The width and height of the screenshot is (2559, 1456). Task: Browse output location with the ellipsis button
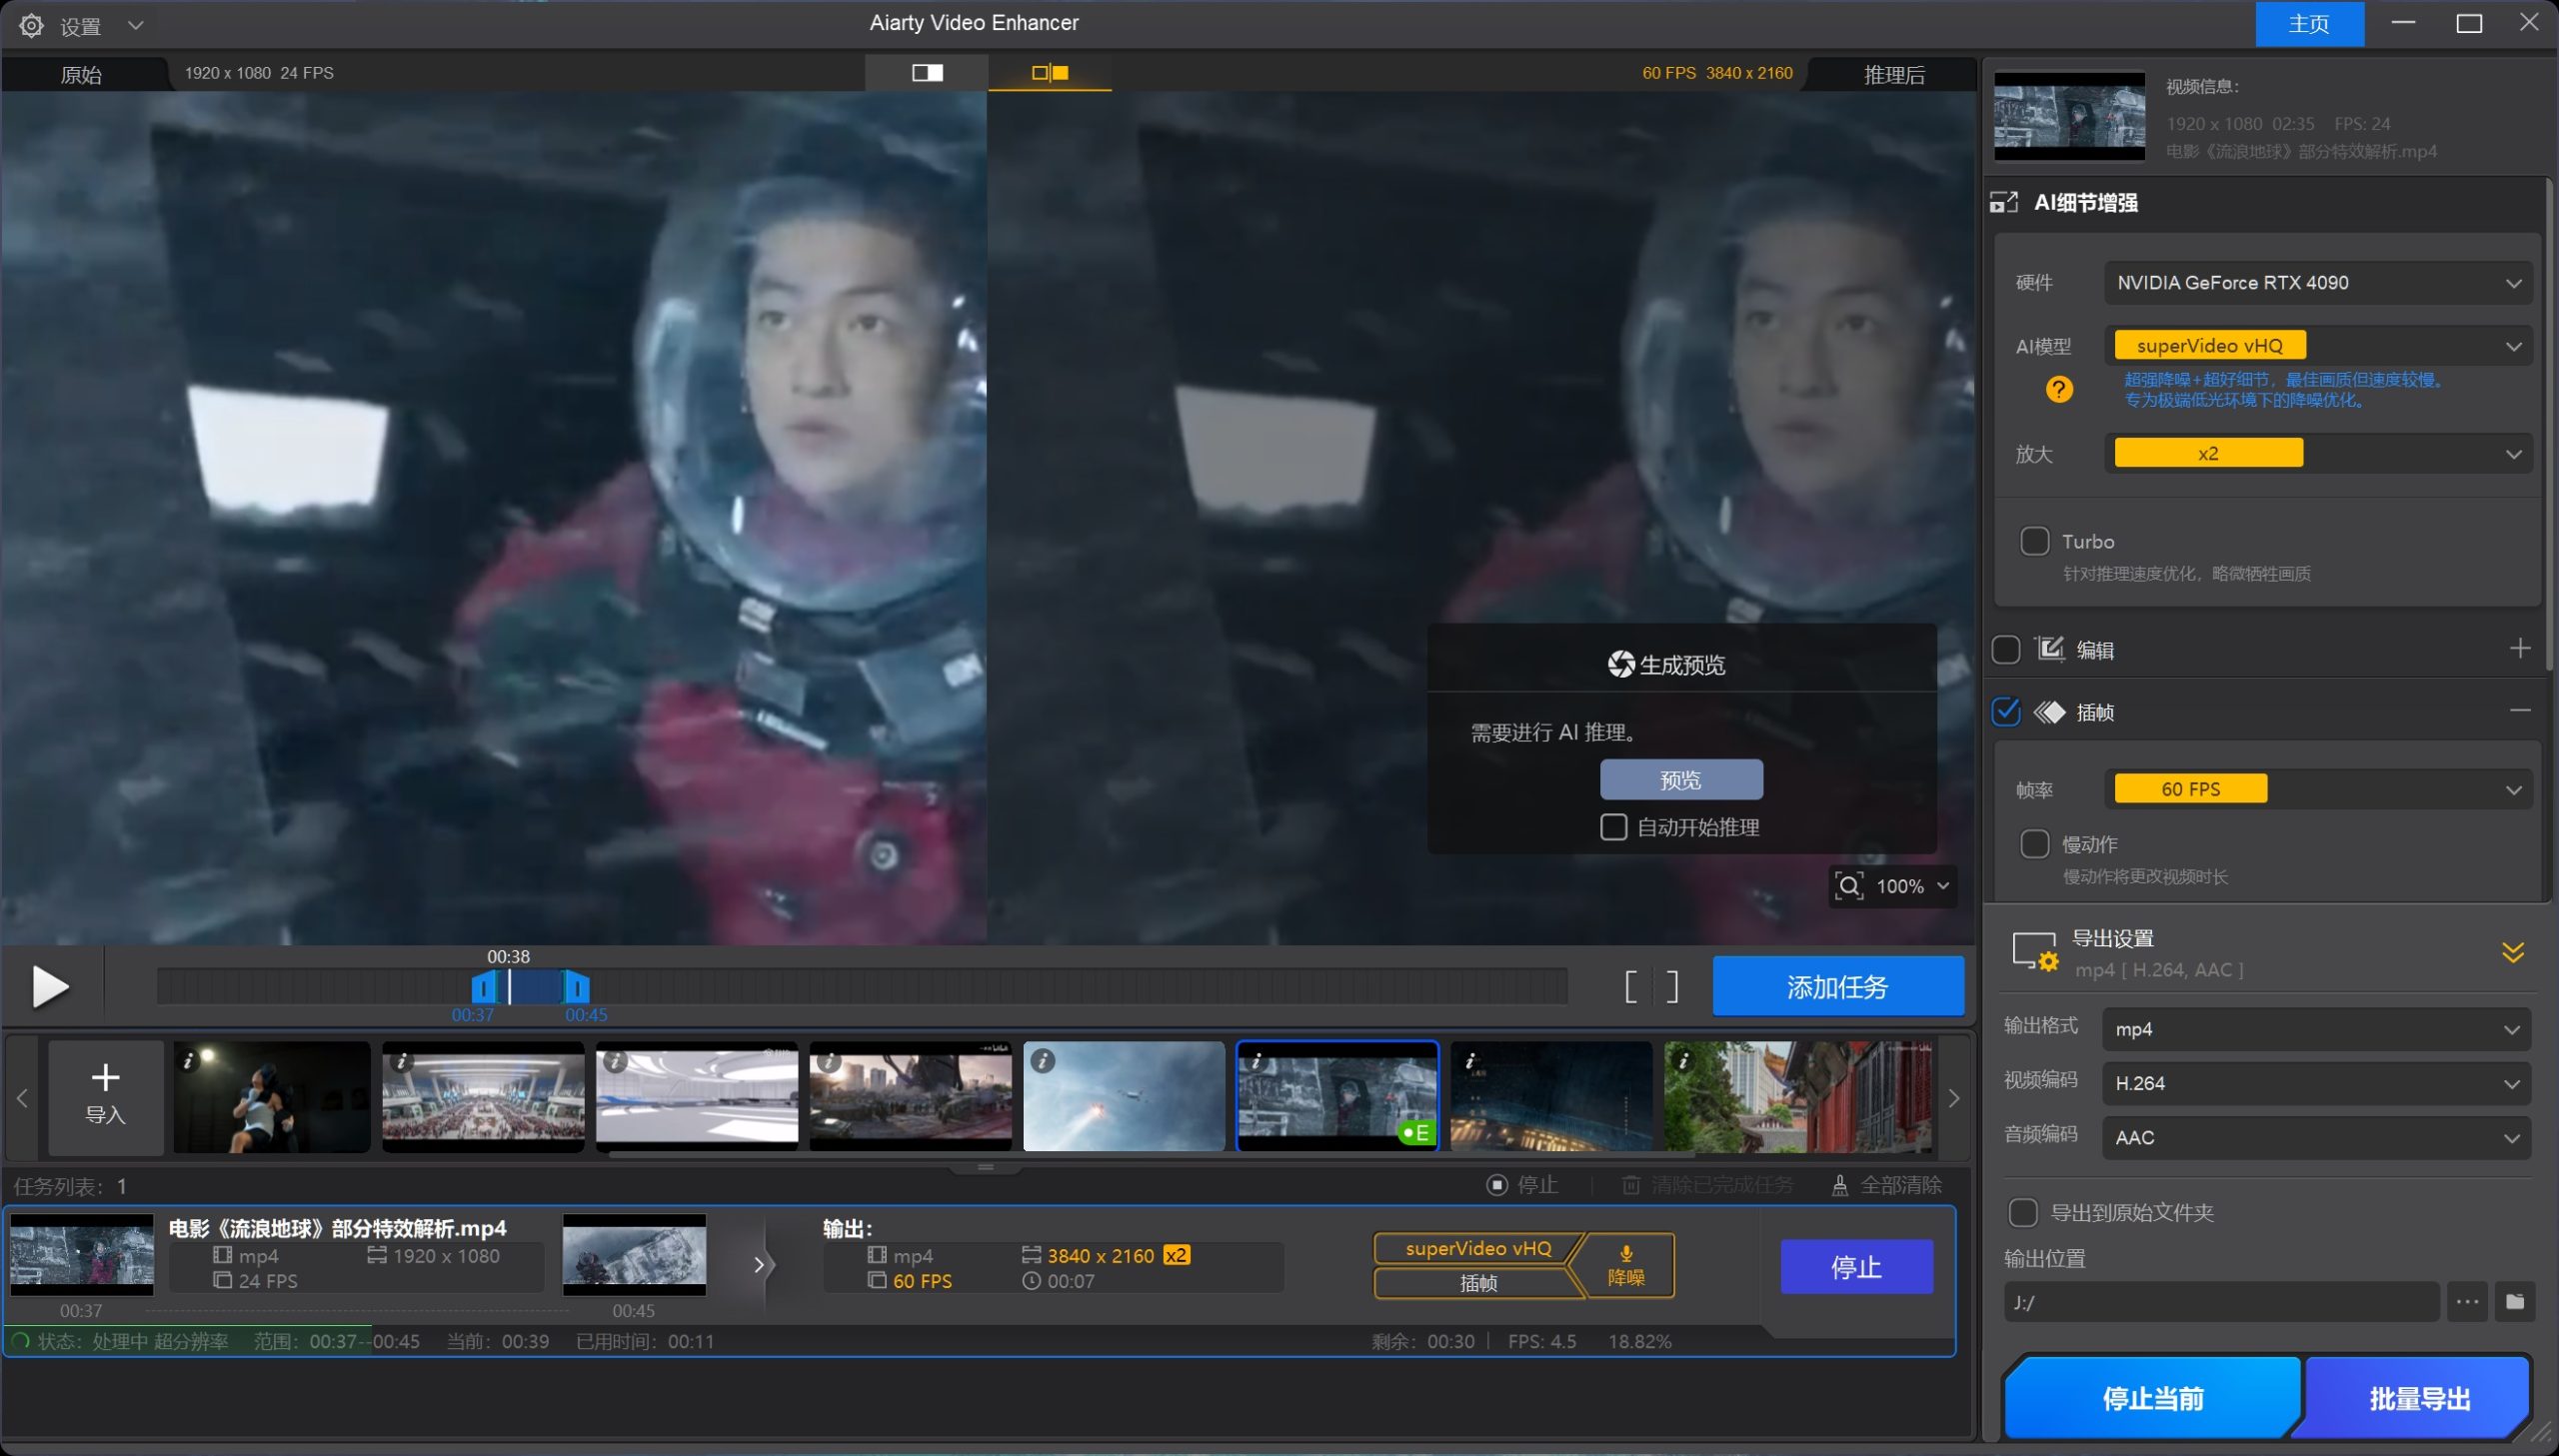pyautogui.click(x=2467, y=1302)
